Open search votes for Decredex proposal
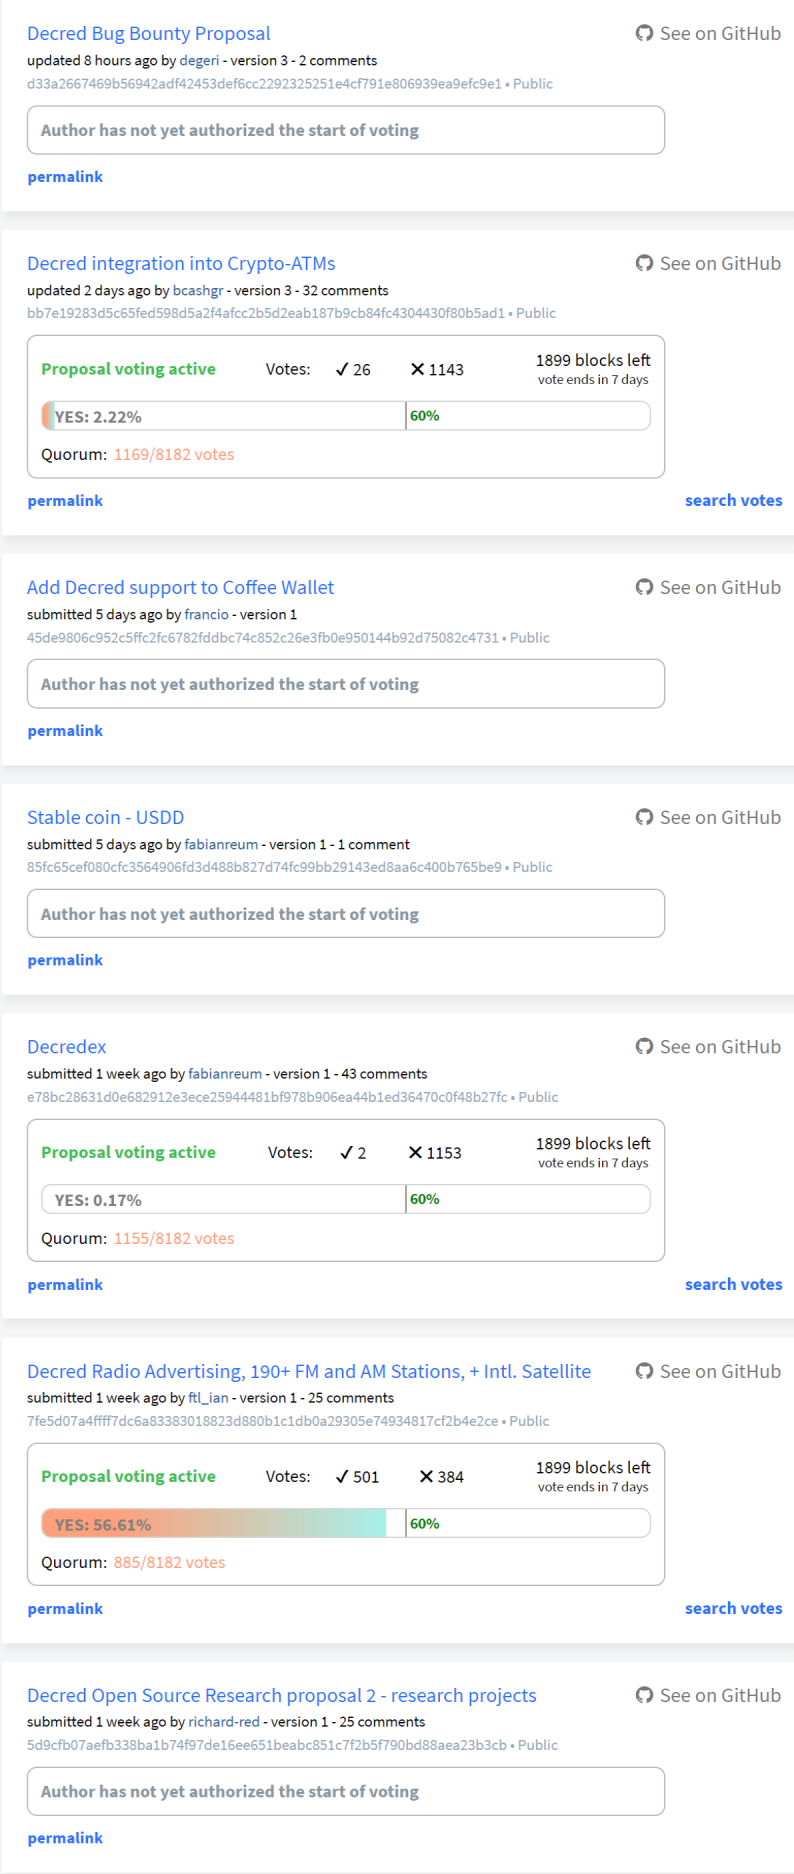The height and width of the screenshot is (1874, 794). click(x=734, y=1284)
